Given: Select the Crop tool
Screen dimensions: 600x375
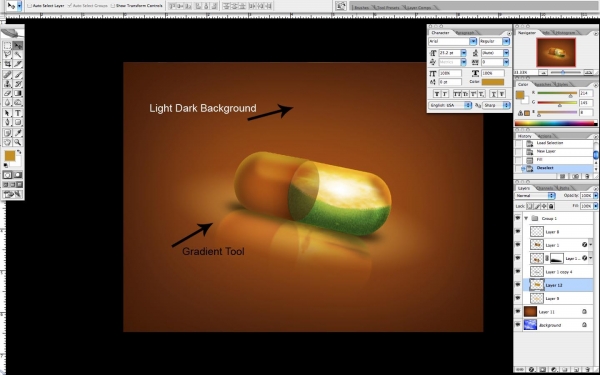Looking at the screenshot, I should (x=7, y=64).
